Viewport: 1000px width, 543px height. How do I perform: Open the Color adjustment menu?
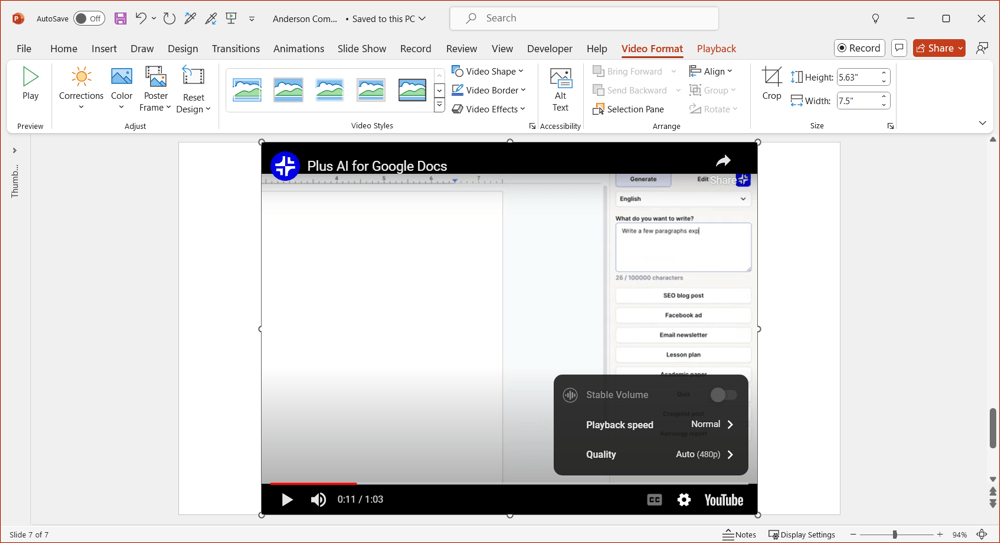(121, 88)
